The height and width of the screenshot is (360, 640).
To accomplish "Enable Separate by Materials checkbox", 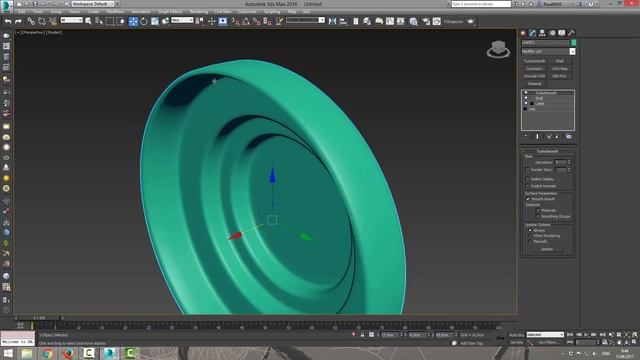I will click(538, 210).
